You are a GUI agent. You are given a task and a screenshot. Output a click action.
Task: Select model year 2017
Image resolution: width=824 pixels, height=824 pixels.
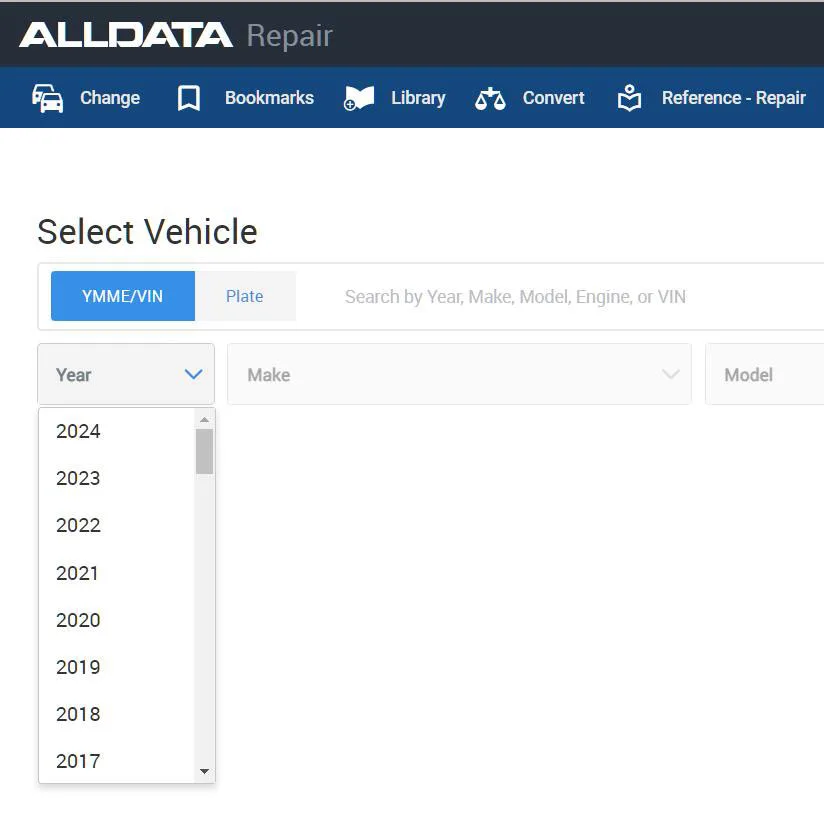(x=79, y=761)
